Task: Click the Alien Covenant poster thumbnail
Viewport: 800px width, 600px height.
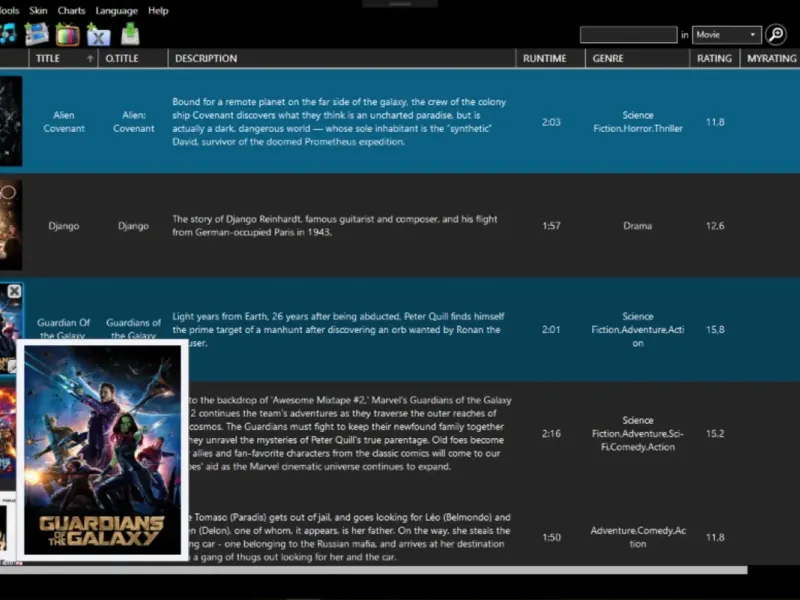Action: click(11, 121)
